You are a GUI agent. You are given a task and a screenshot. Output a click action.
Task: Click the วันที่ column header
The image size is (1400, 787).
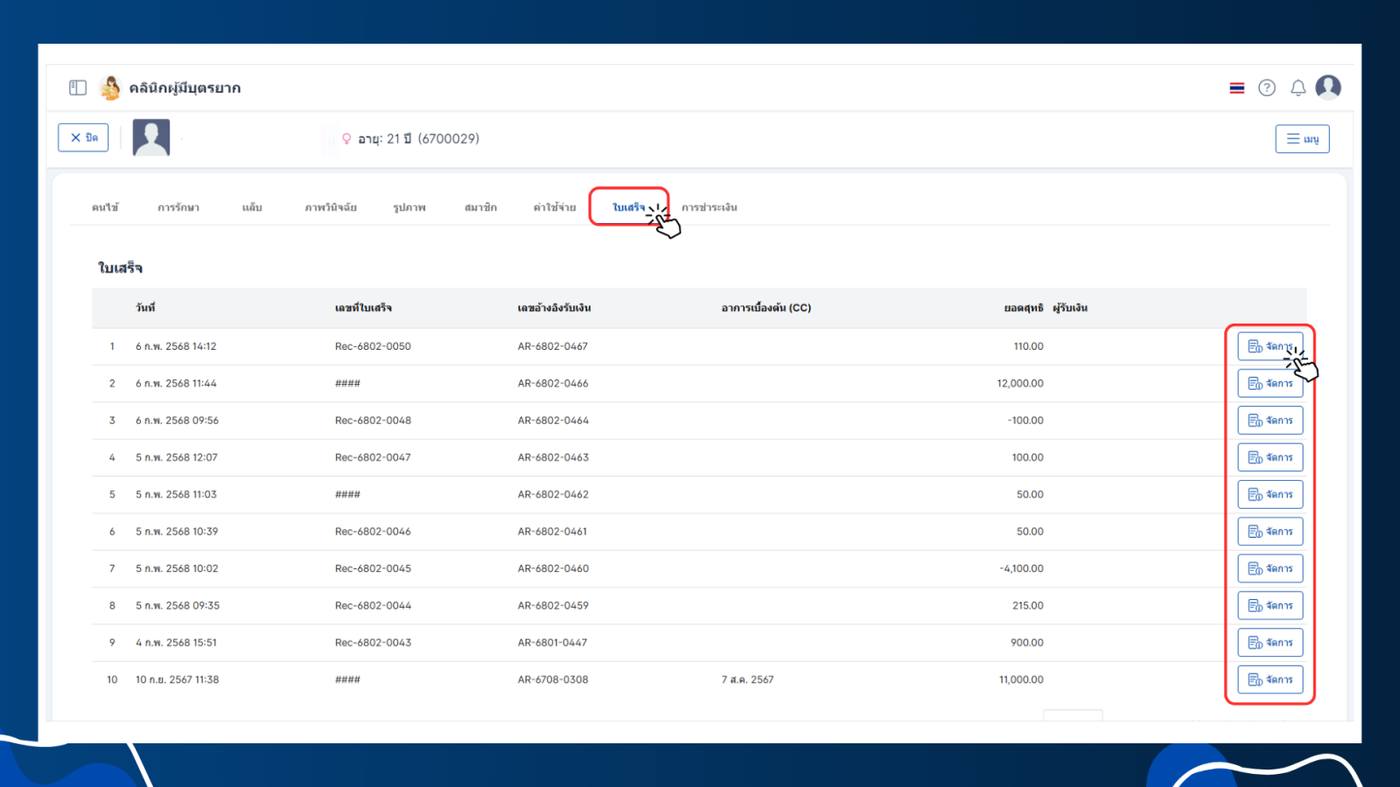pyautogui.click(x=146, y=308)
